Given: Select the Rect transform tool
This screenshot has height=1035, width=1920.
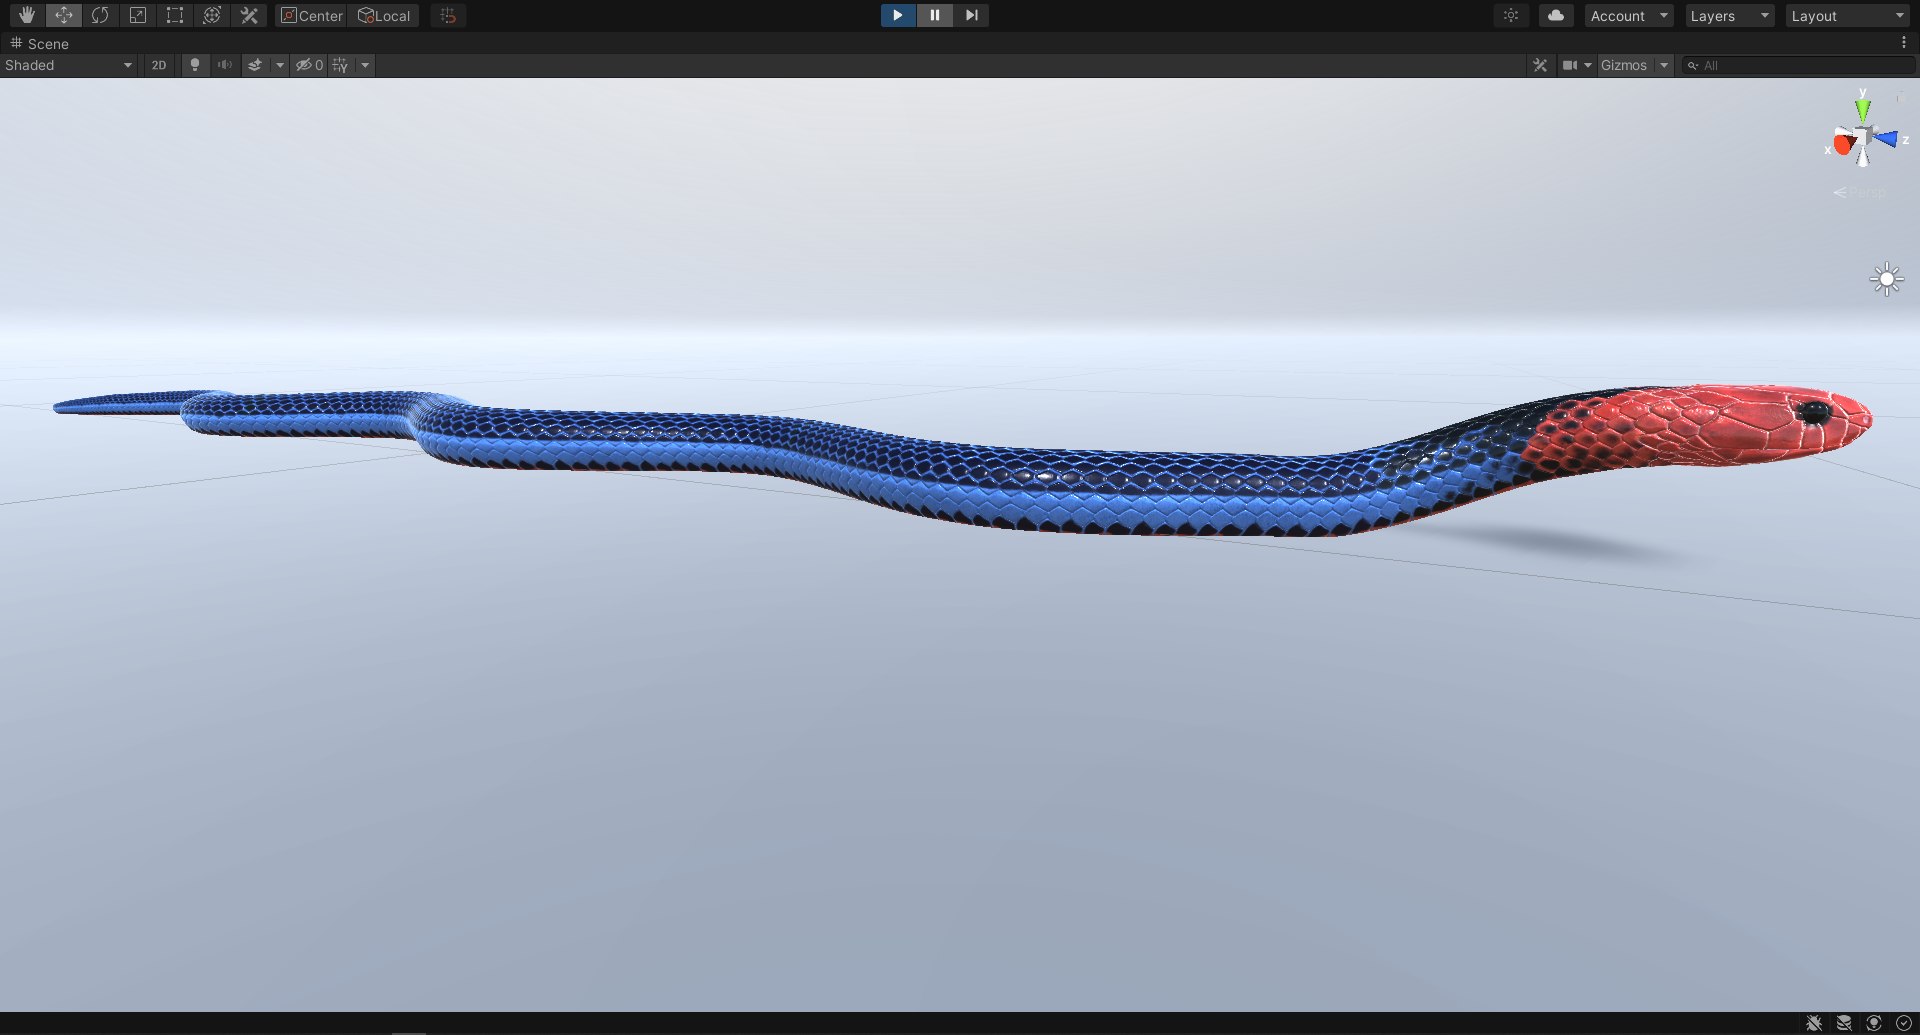Looking at the screenshot, I should (x=174, y=15).
